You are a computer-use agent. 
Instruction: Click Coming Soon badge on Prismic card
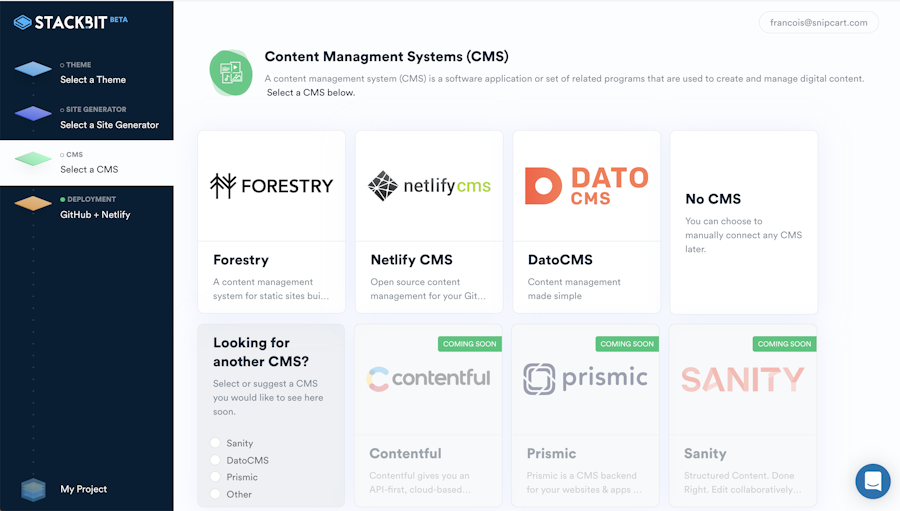(x=627, y=344)
